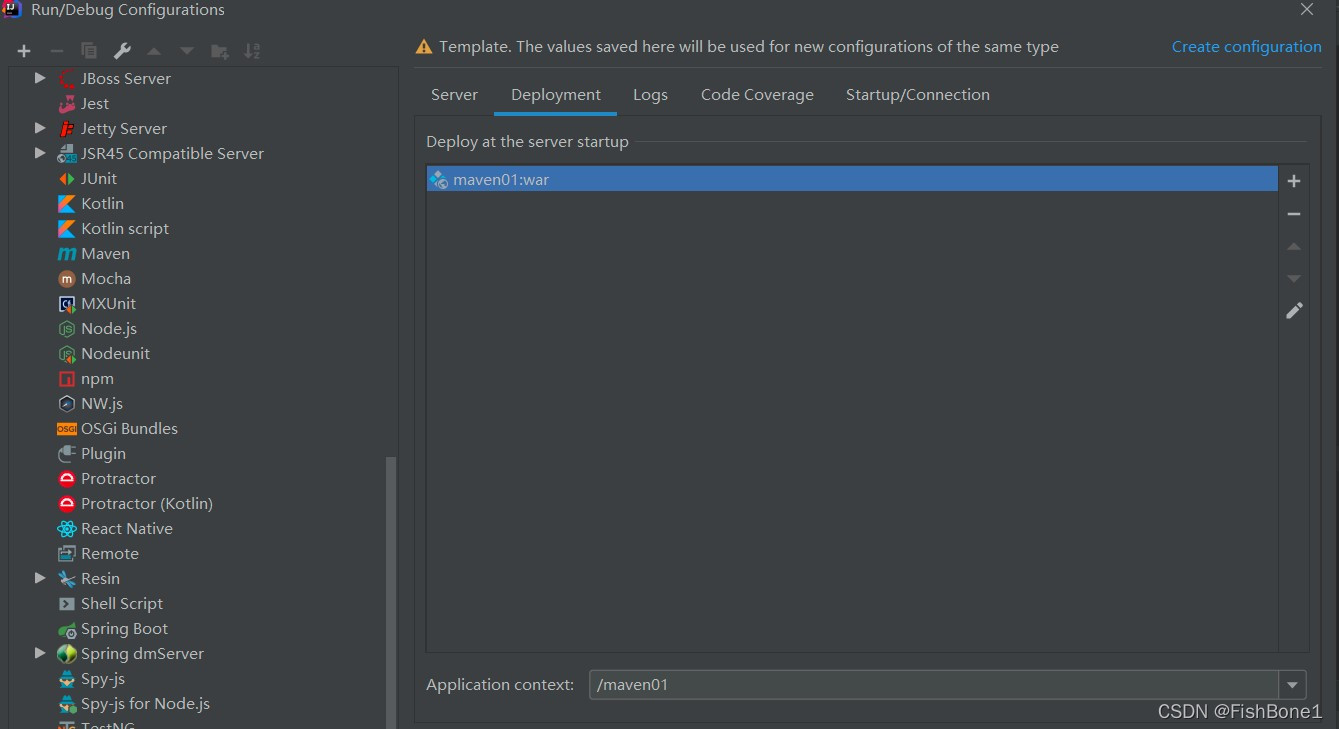Switch to the Code Coverage tab

pyautogui.click(x=757, y=95)
